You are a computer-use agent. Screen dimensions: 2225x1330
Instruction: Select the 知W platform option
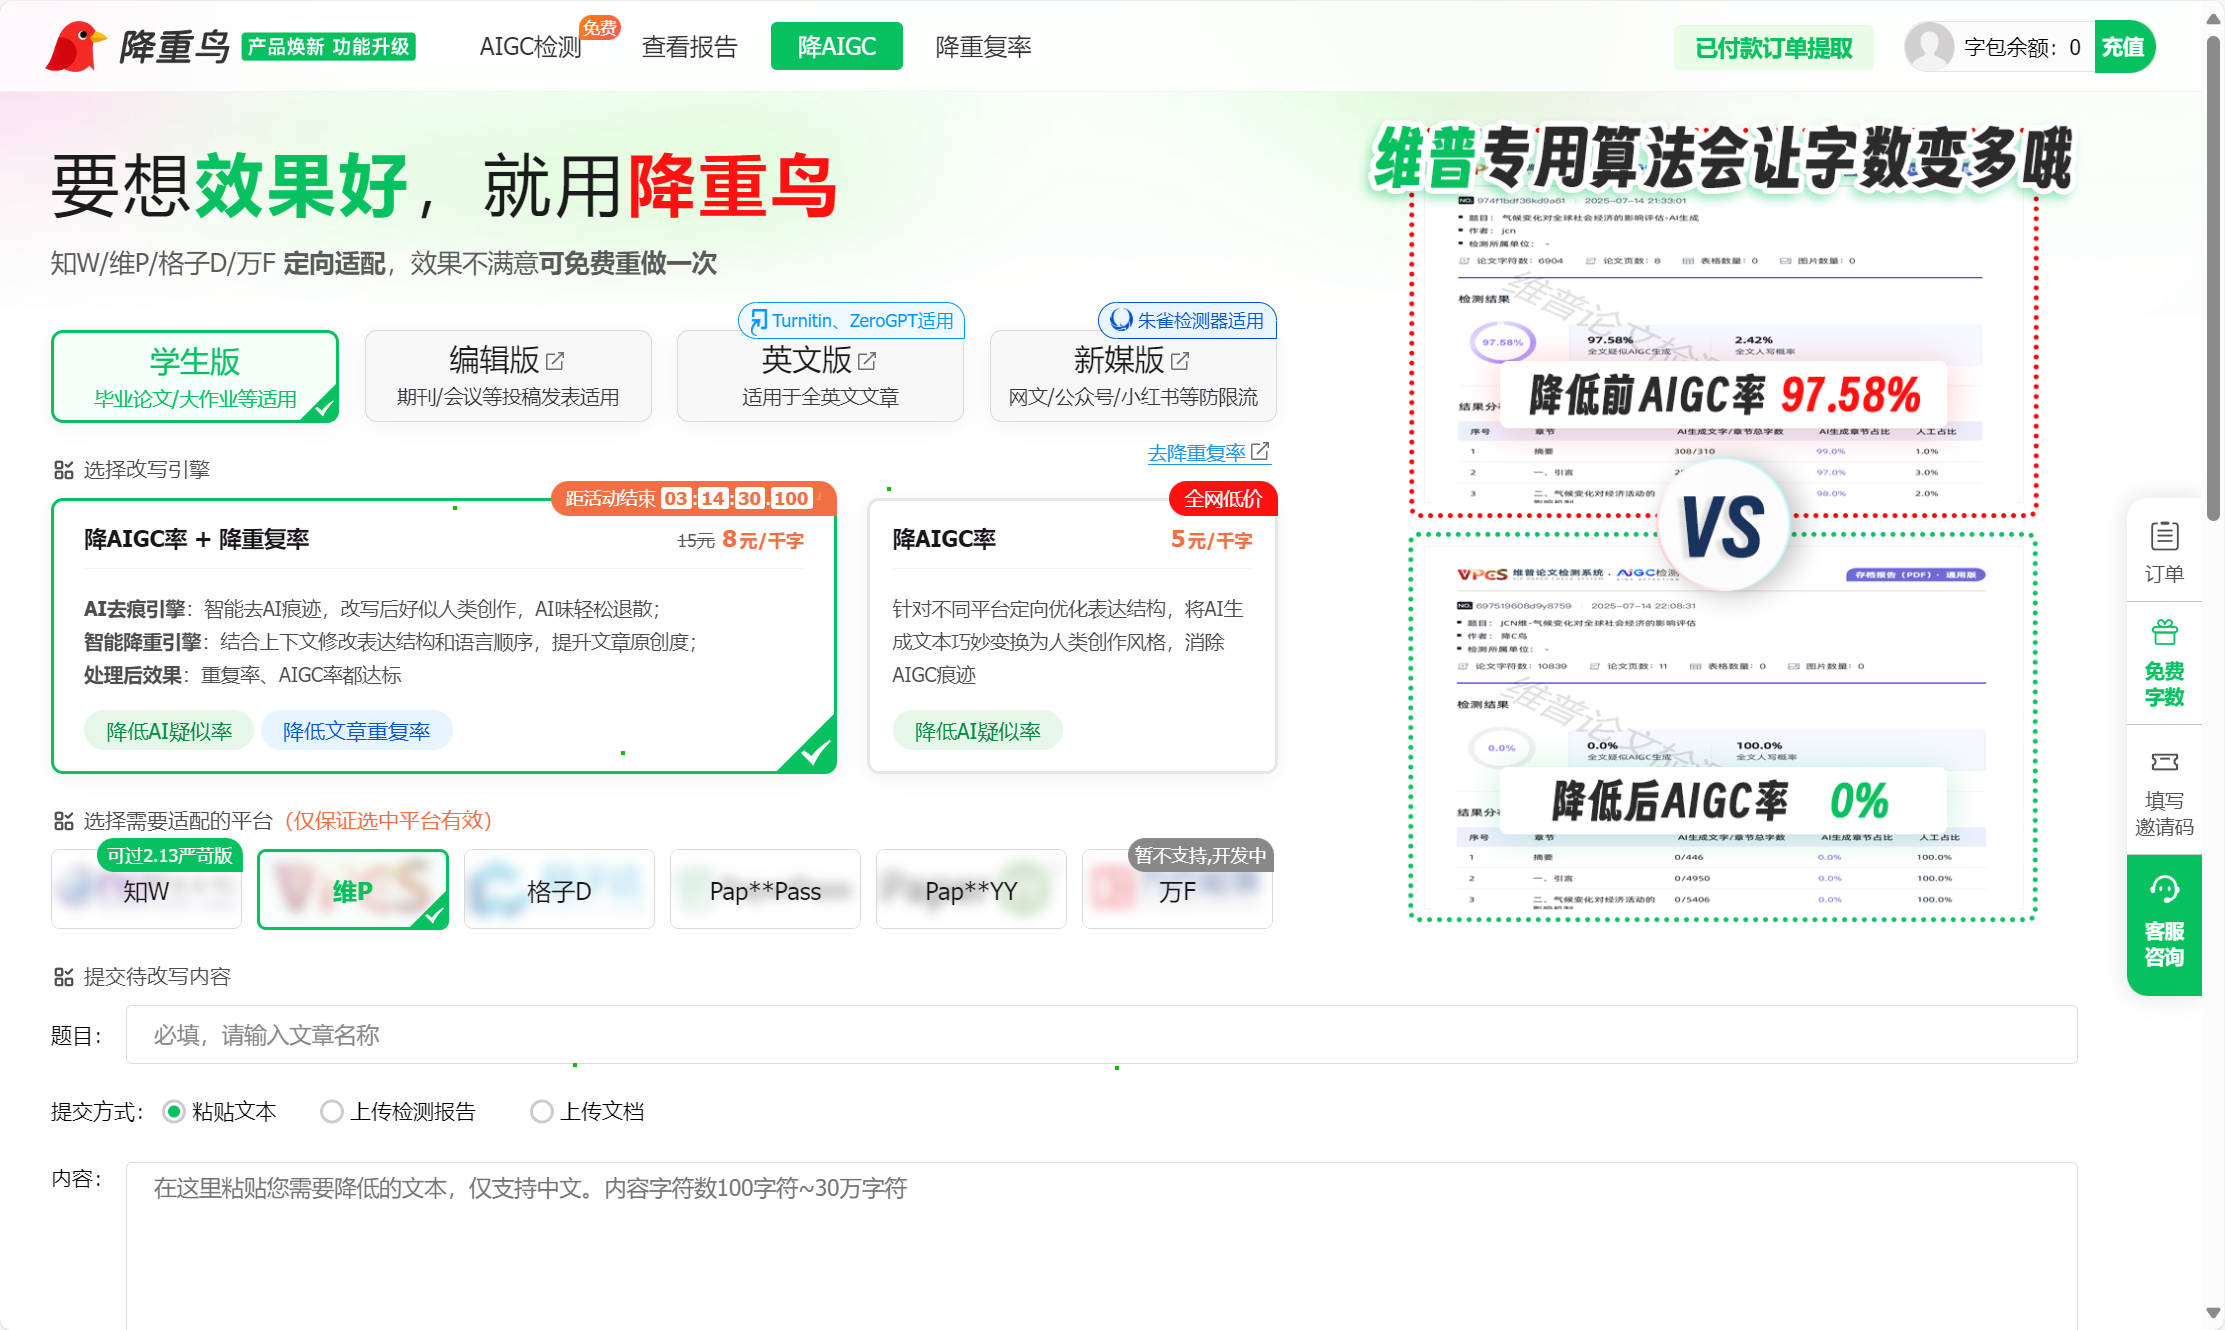[146, 890]
